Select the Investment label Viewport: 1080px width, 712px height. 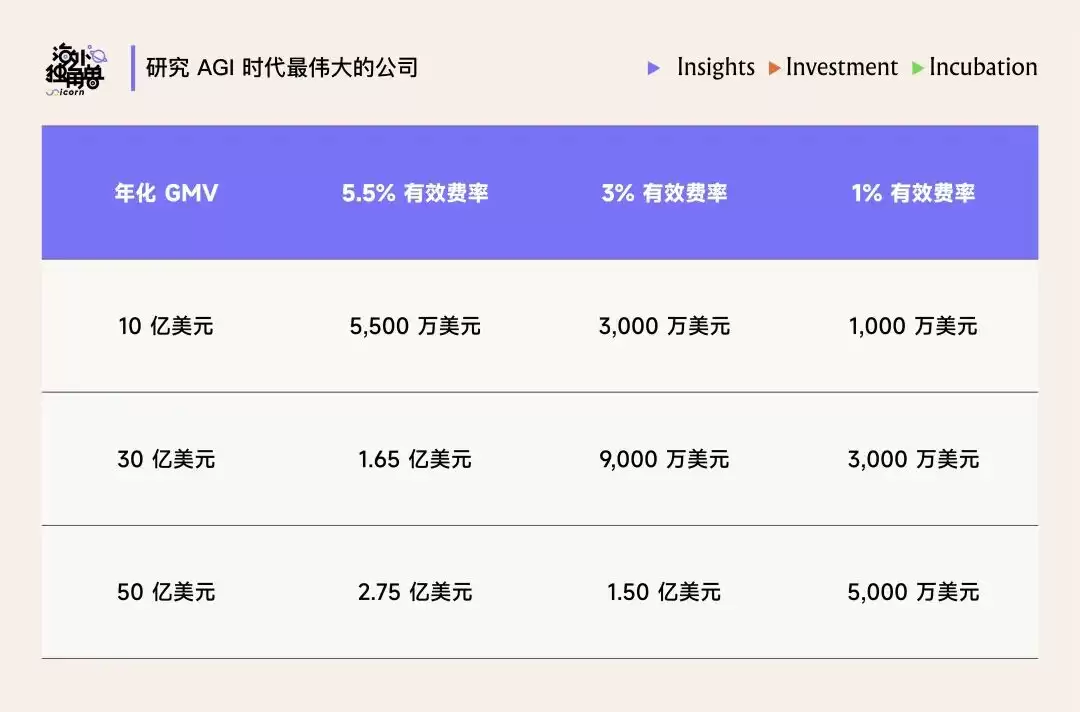pos(842,67)
